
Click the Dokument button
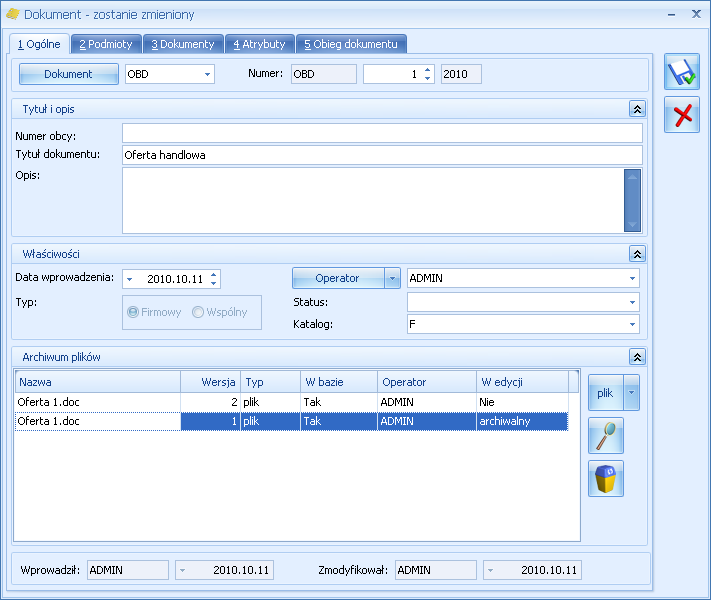(68, 74)
